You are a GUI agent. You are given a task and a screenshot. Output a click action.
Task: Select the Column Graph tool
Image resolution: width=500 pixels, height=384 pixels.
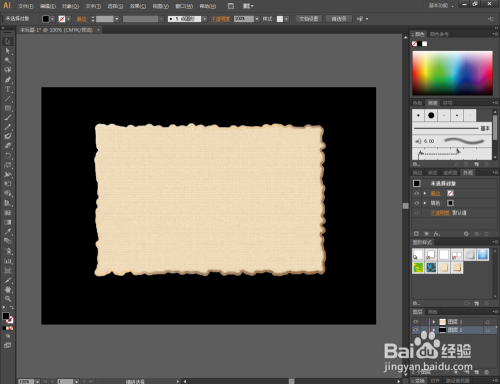8,261
